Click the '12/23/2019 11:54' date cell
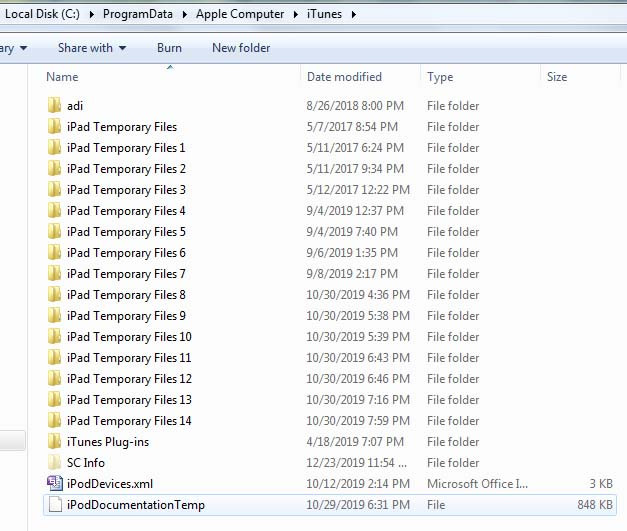Viewport: 627px width, 531px height. [x=357, y=463]
